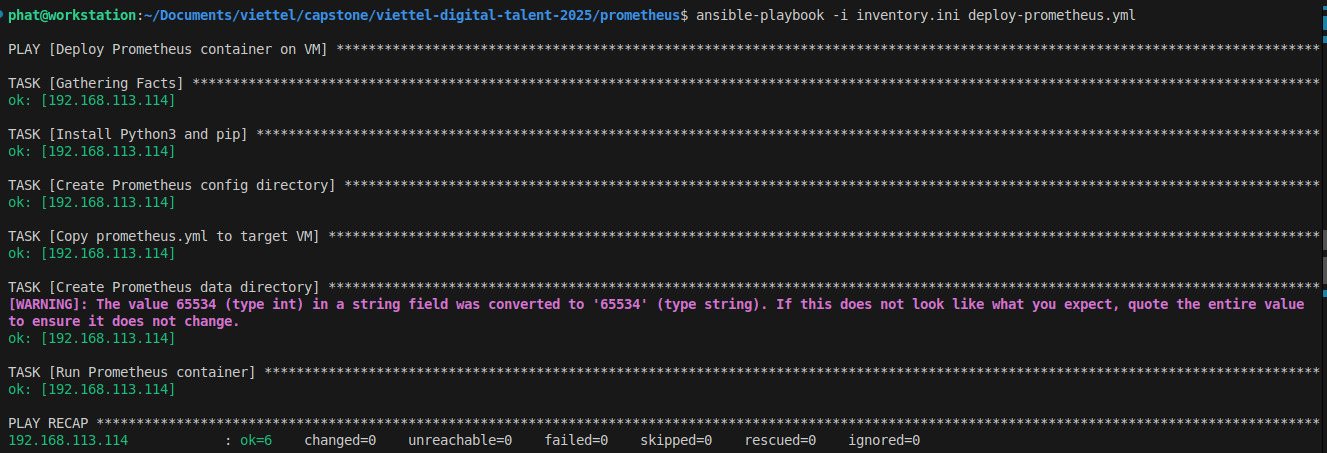
Task: Click the failed=0 recap value
Action: pyautogui.click(x=576, y=440)
